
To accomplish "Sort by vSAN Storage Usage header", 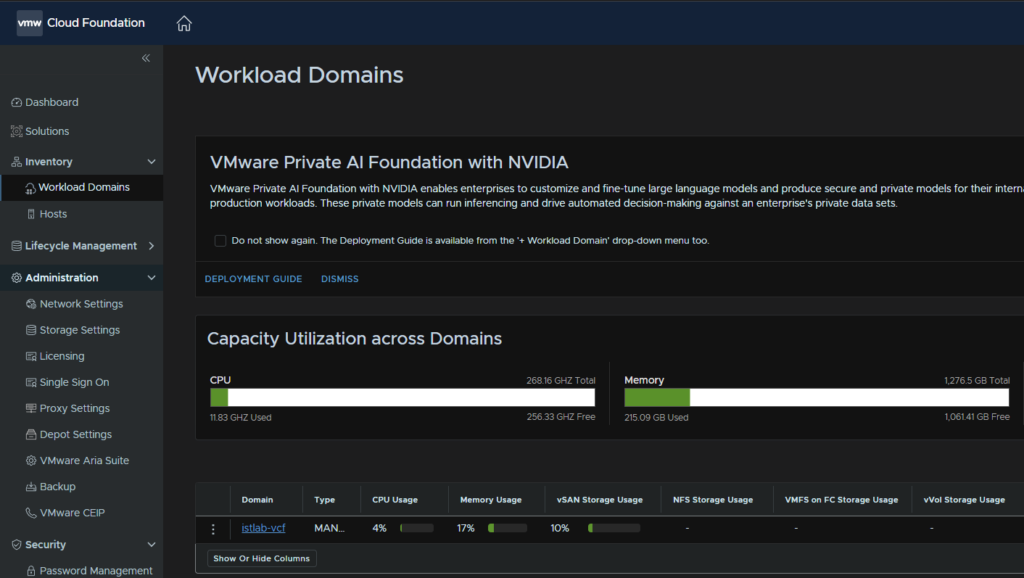I will click(x=600, y=500).
